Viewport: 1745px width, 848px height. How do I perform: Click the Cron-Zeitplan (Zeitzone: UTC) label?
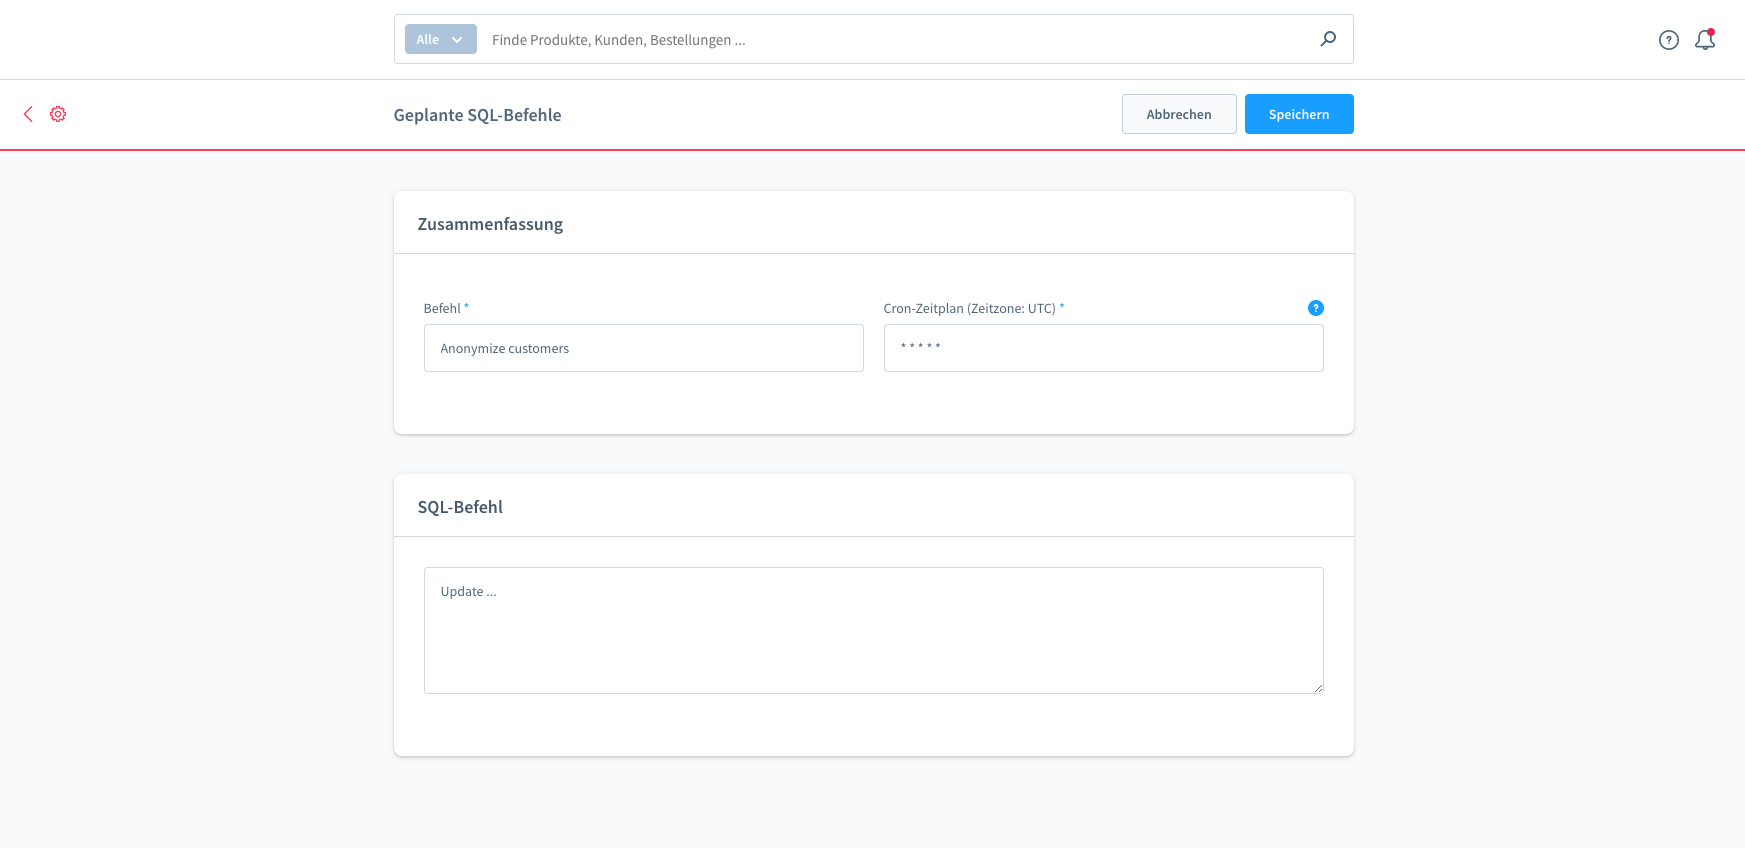969,308
